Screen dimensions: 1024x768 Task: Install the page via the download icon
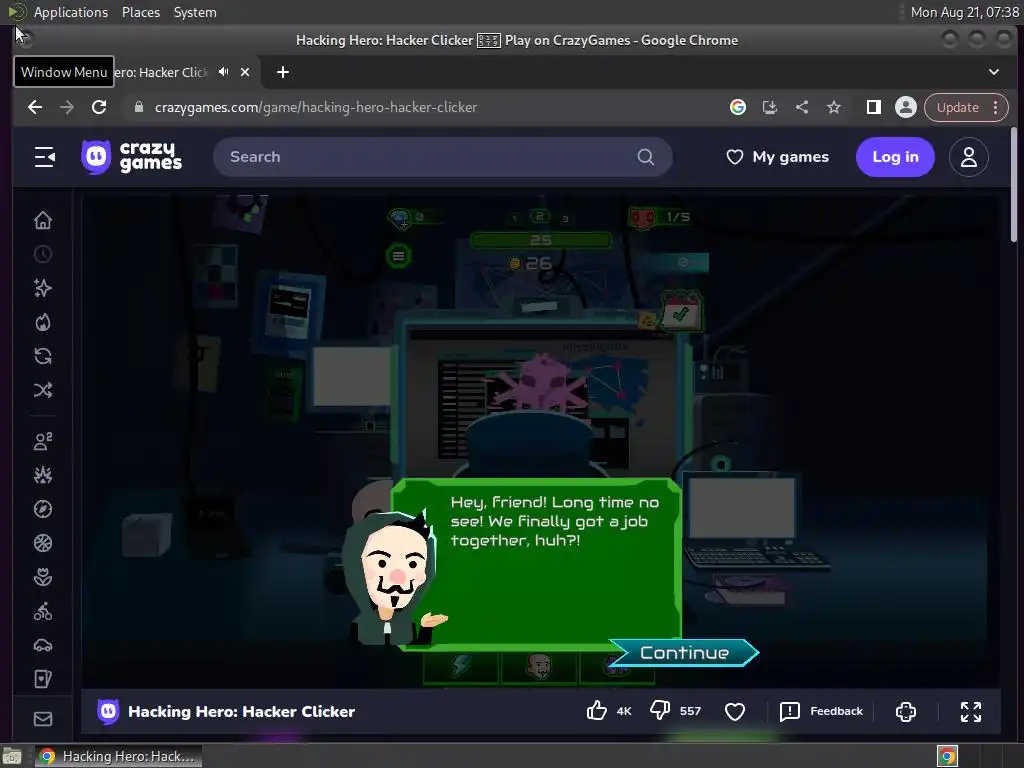point(770,107)
